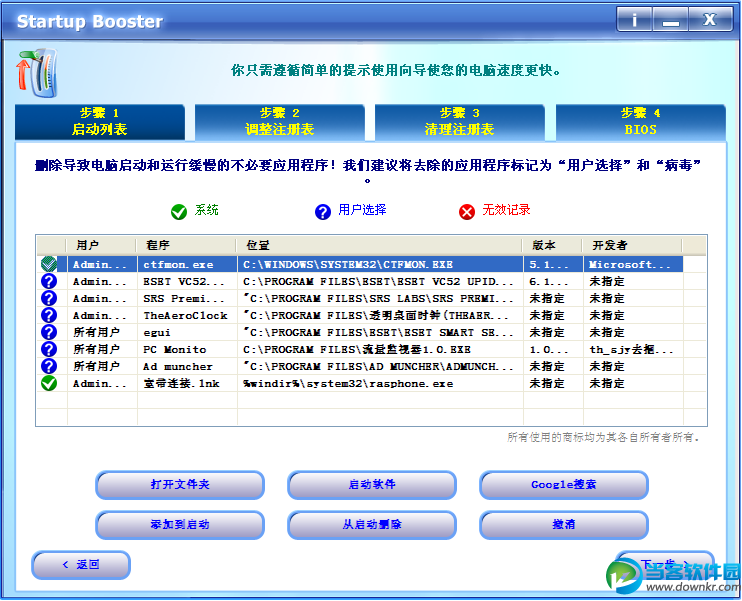This screenshot has height=601, width=742.
Task: Click status icon of ctfmon.exe row
Action: 49,264
